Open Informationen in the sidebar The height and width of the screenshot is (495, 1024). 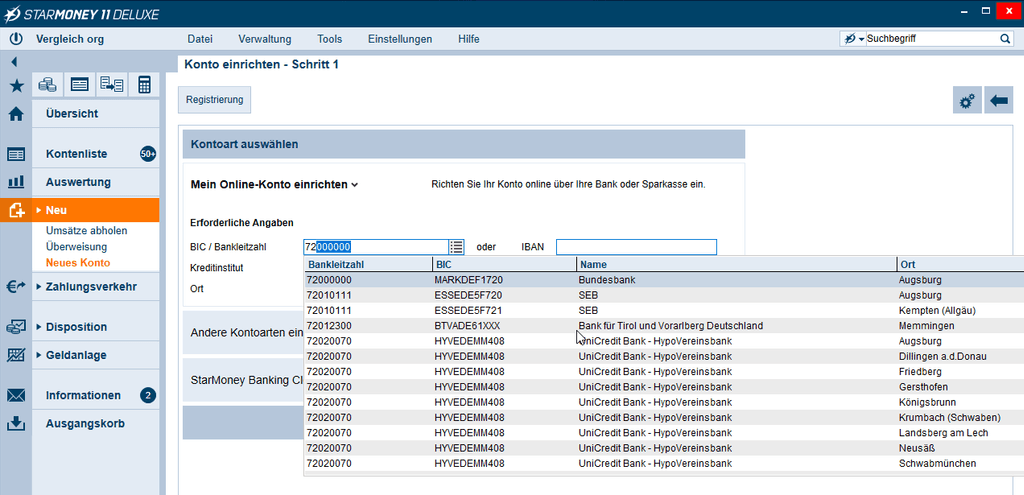point(95,395)
